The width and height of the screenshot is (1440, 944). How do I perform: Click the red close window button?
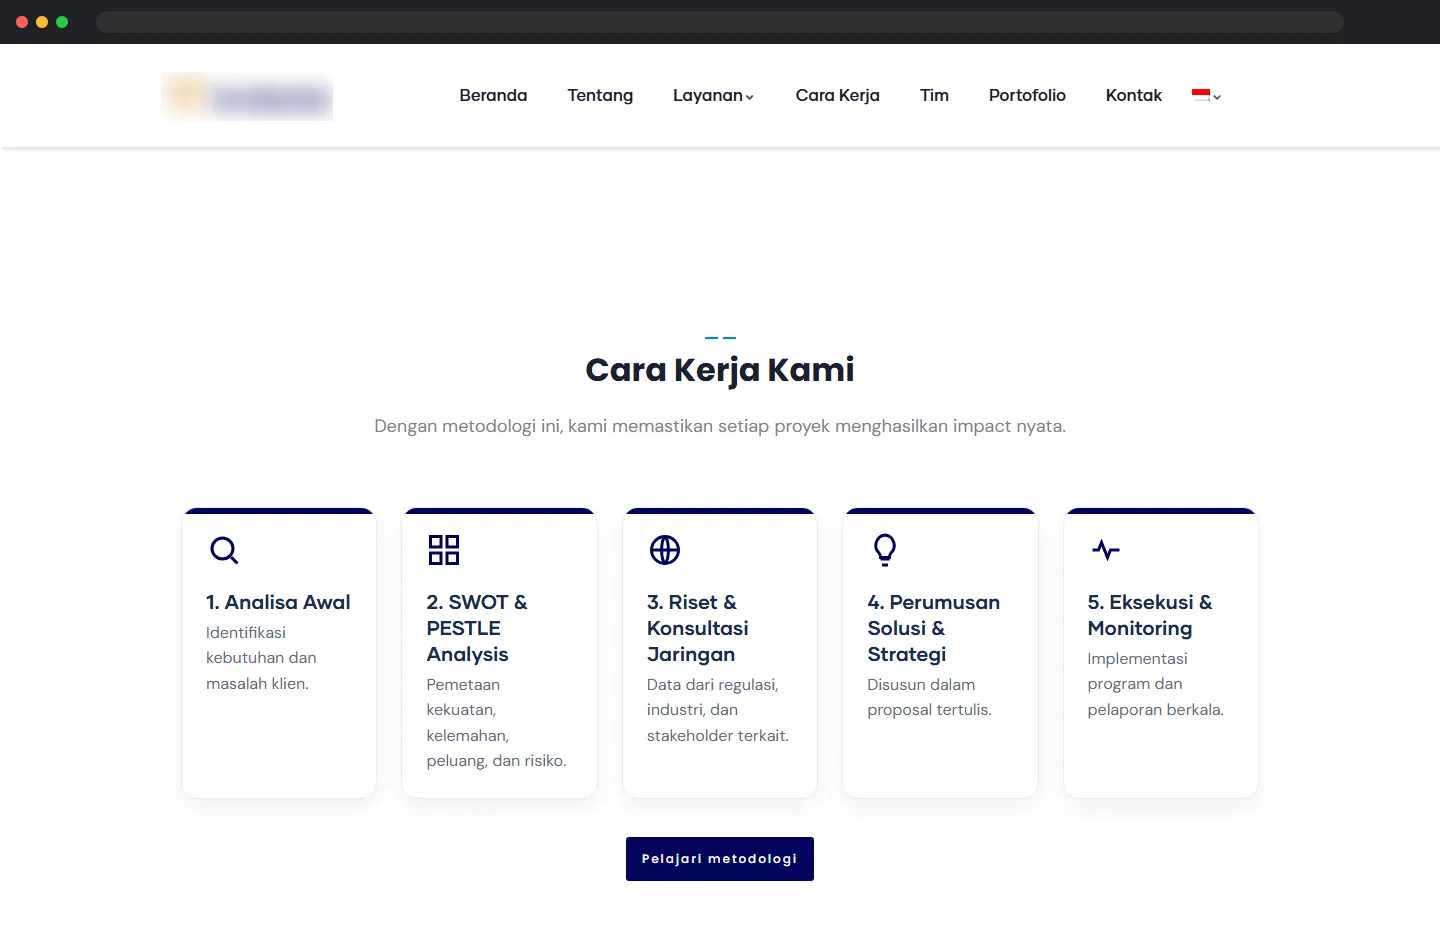click(x=22, y=22)
